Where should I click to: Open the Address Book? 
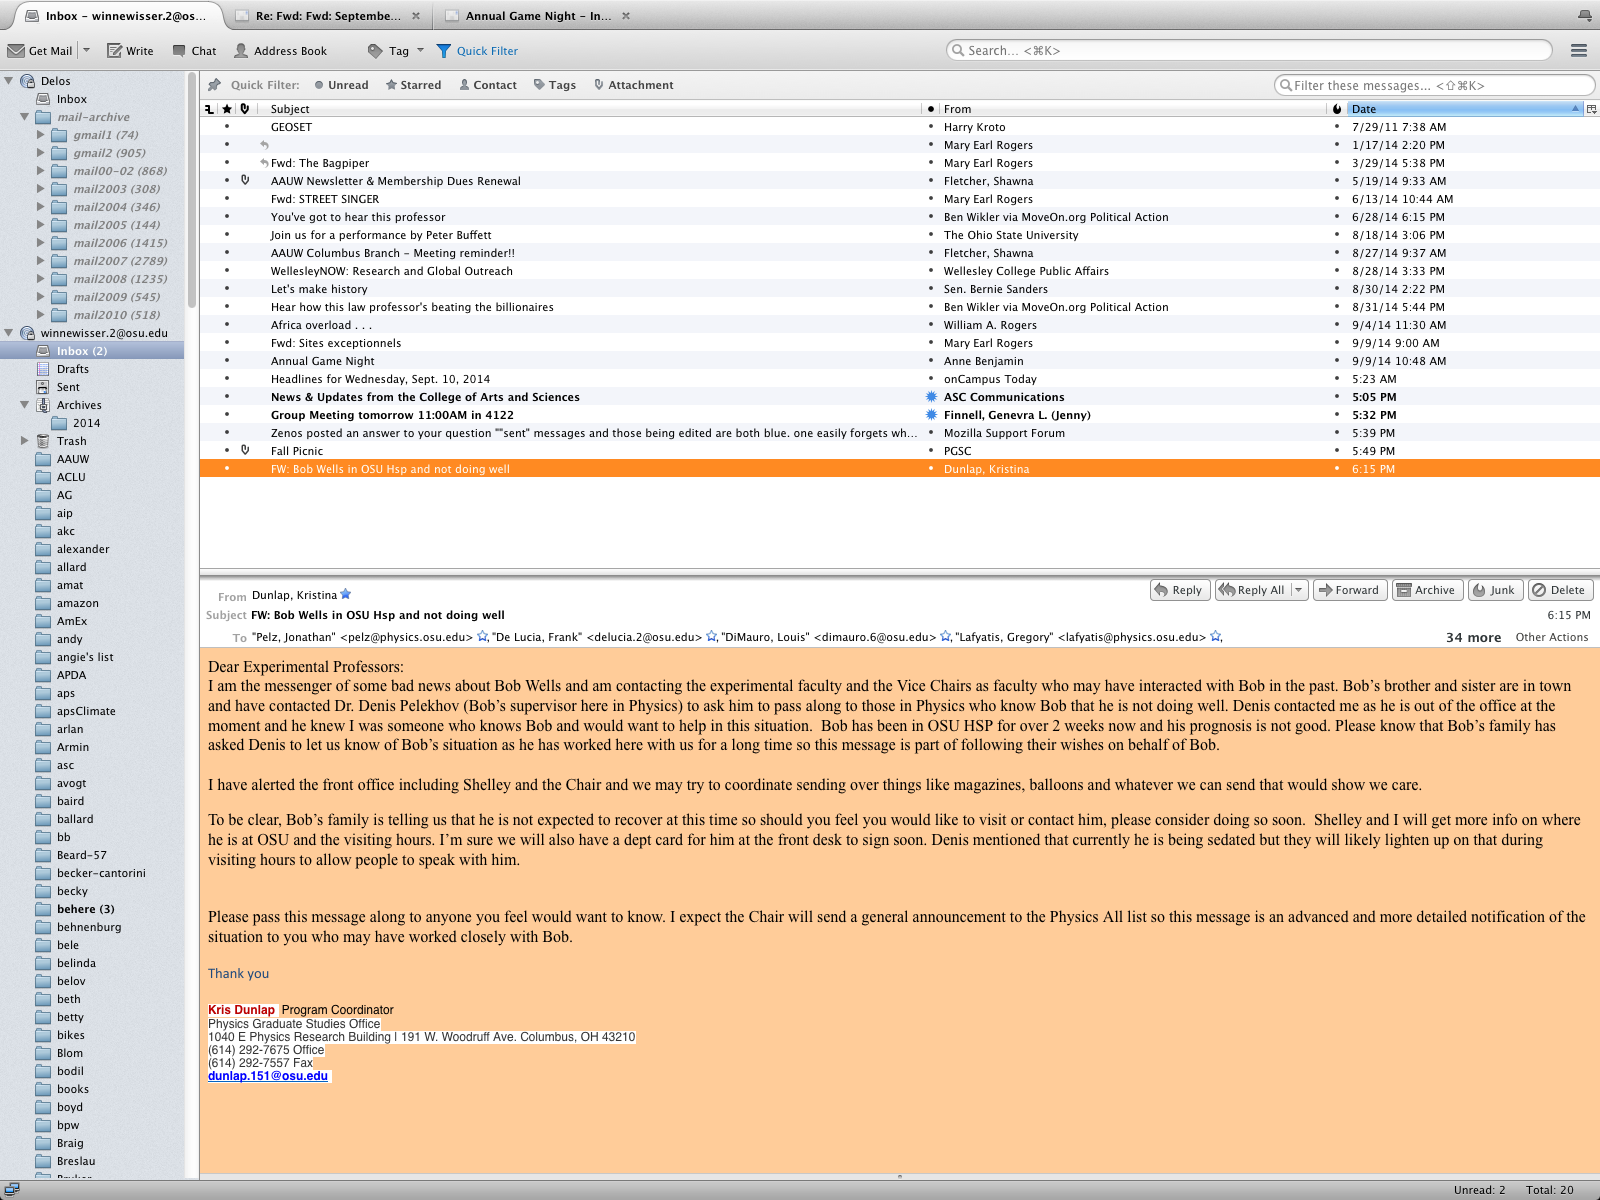280,51
